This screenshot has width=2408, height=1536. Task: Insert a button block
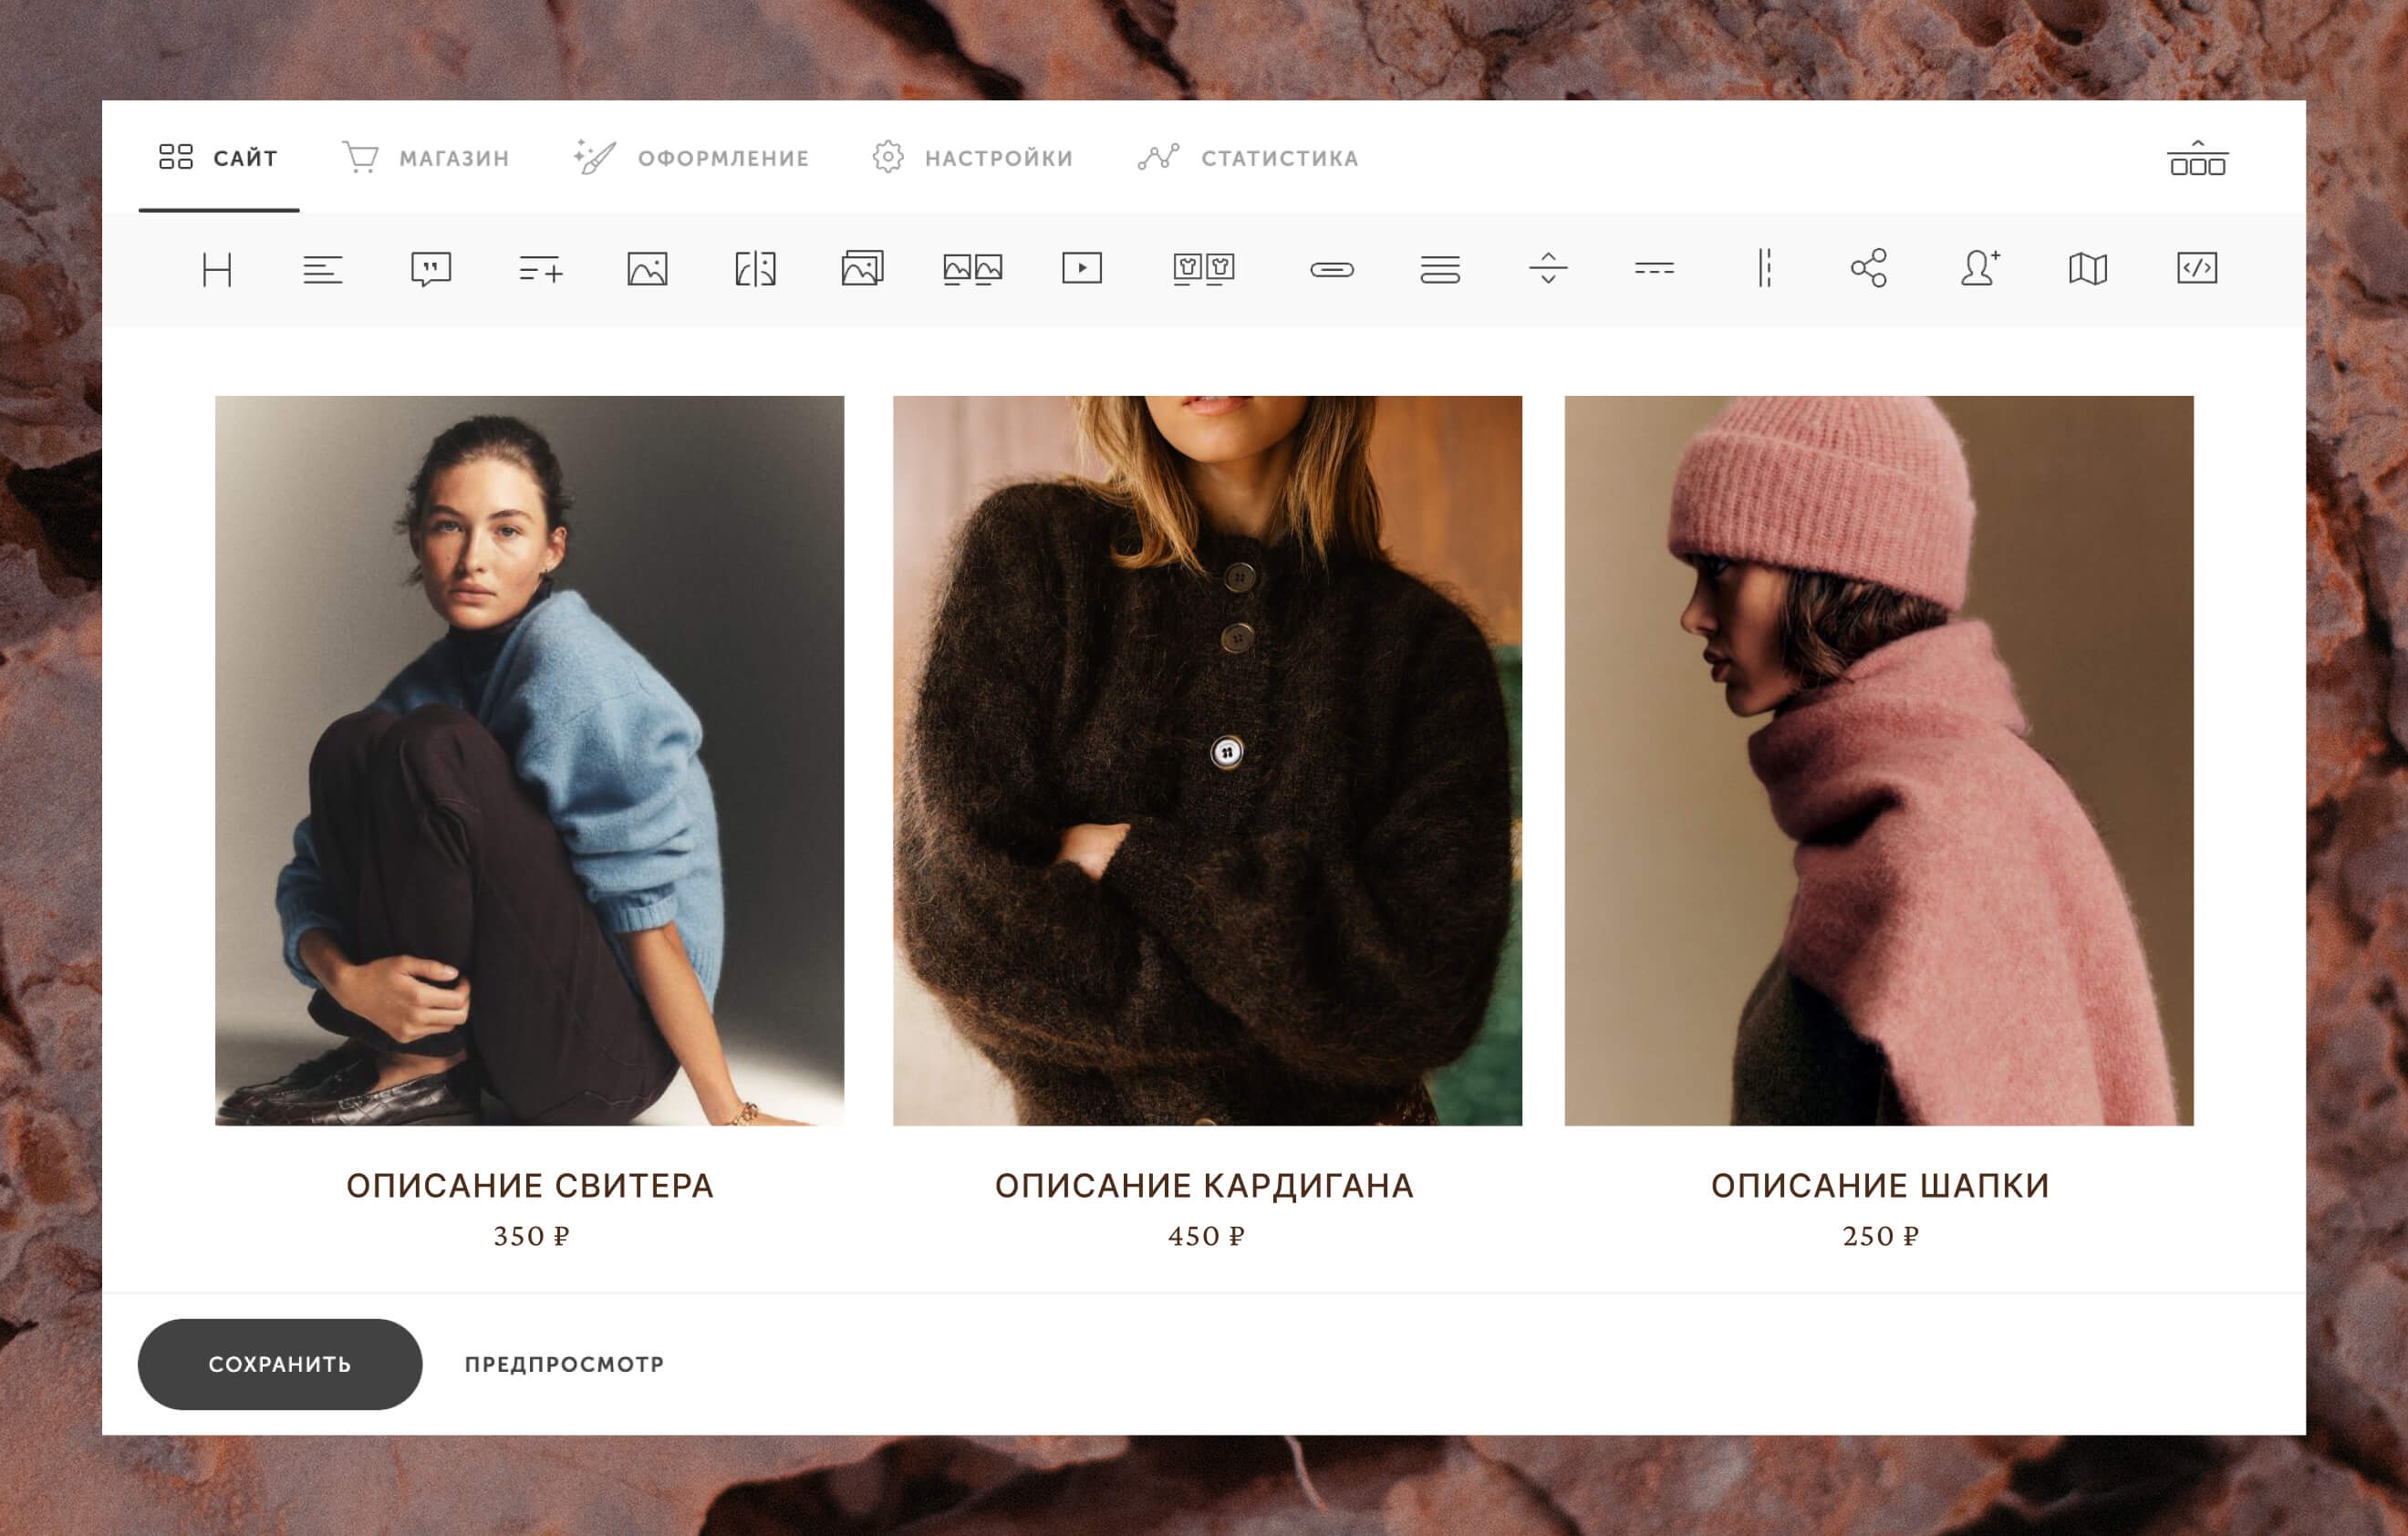(1332, 269)
